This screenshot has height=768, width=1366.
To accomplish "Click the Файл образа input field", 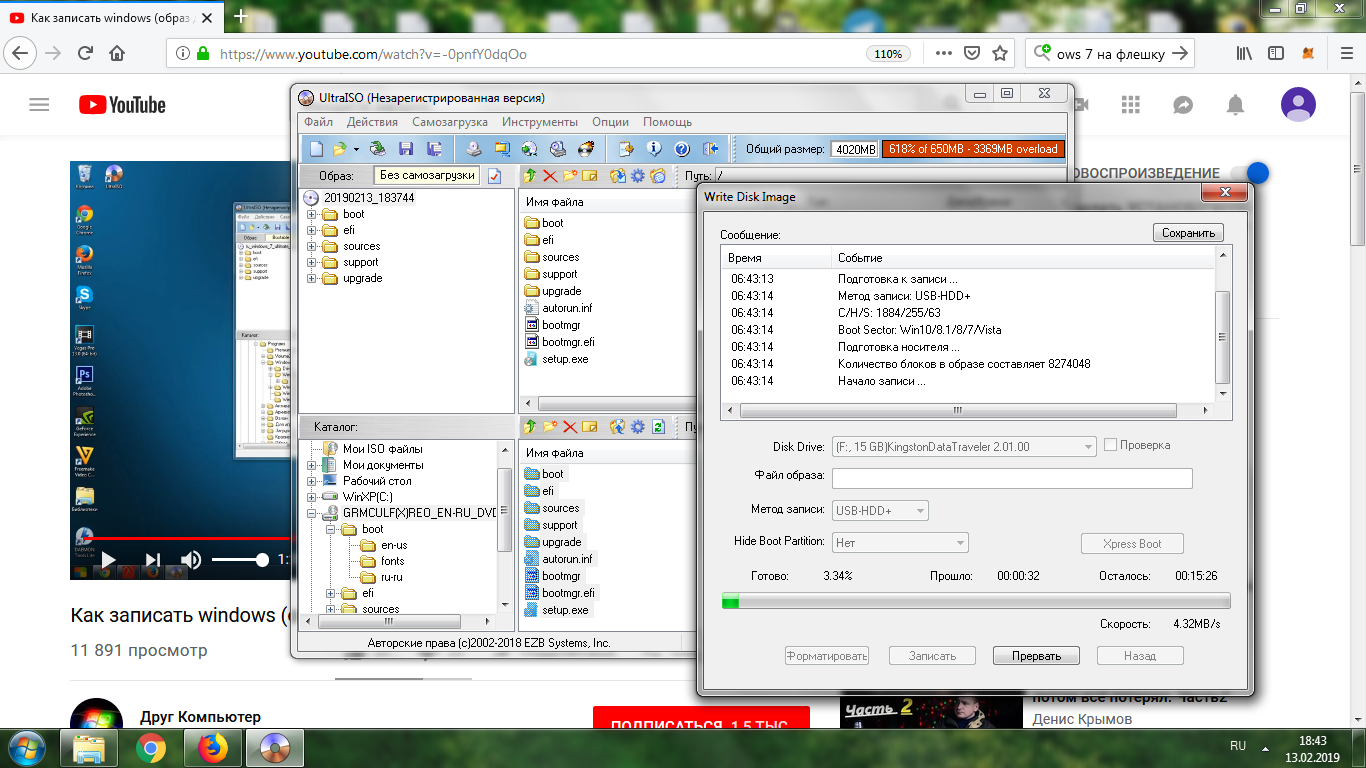I will pos(1012,478).
